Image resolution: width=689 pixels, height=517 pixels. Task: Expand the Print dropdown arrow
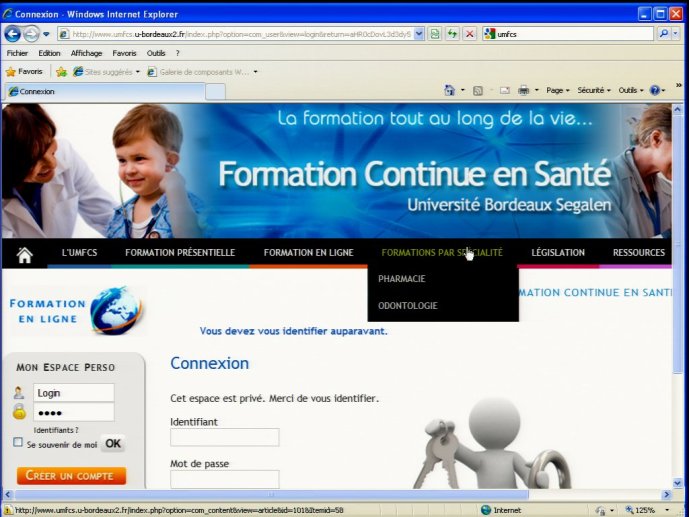click(x=537, y=90)
